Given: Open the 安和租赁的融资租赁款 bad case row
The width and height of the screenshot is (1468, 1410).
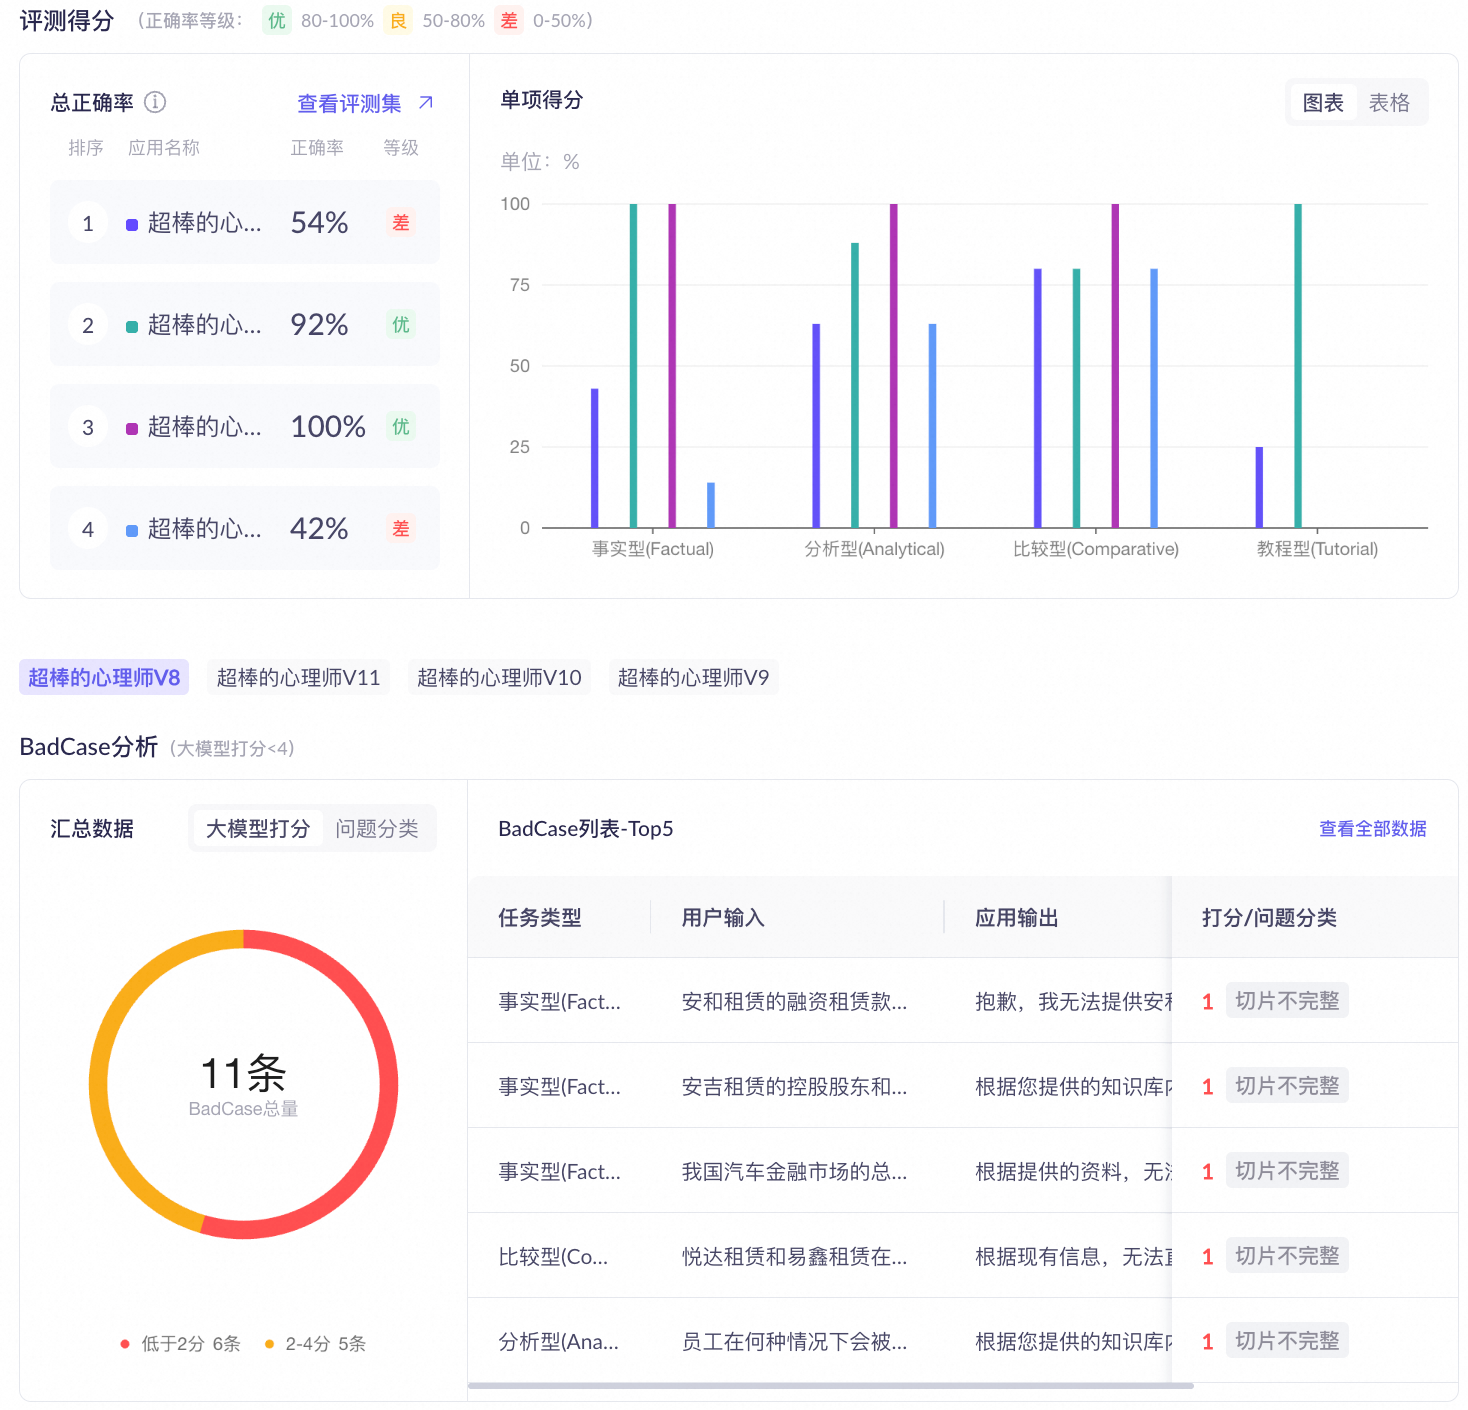Looking at the screenshot, I should (963, 1000).
